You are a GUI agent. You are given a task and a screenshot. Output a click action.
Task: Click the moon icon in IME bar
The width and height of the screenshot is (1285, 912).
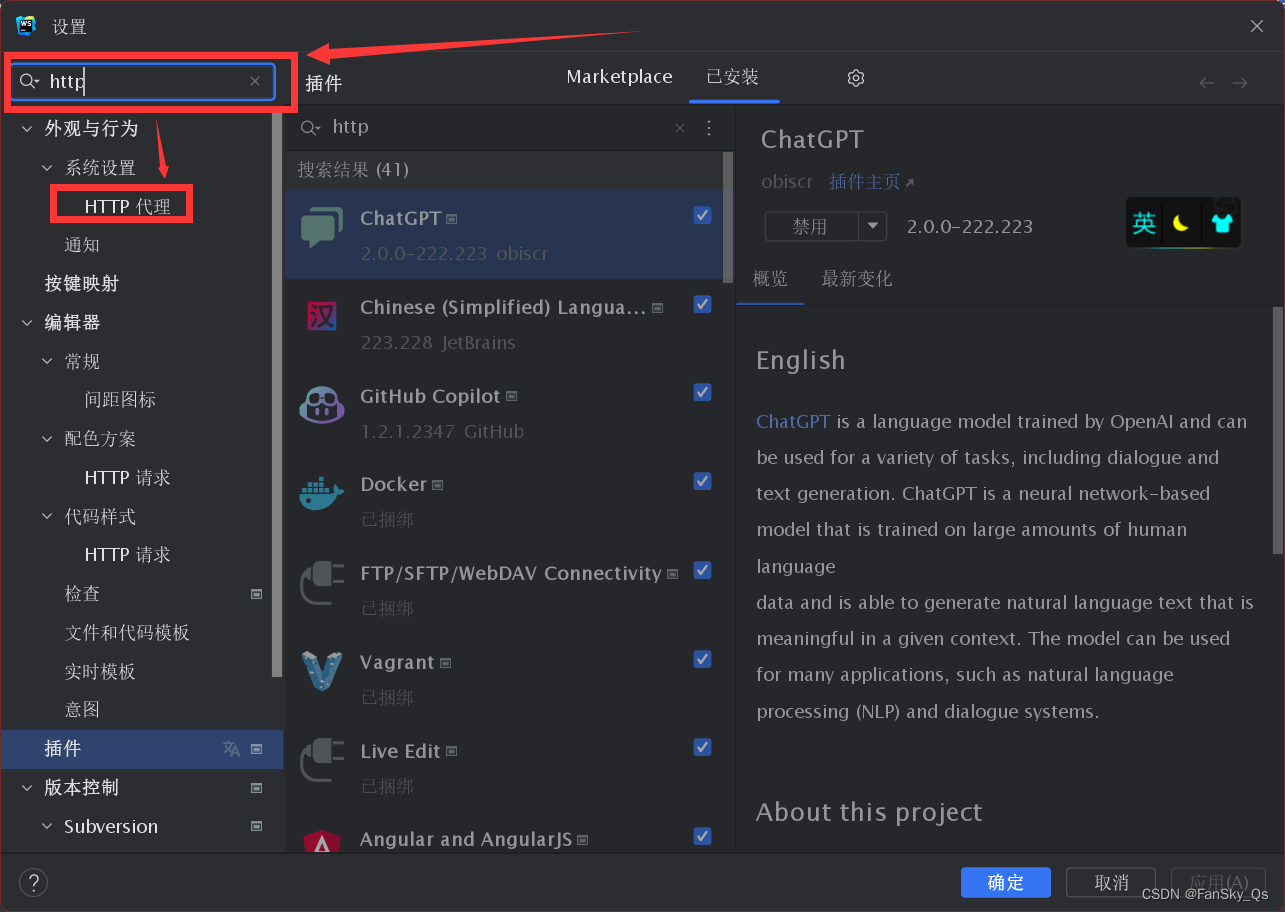pyautogui.click(x=1181, y=224)
